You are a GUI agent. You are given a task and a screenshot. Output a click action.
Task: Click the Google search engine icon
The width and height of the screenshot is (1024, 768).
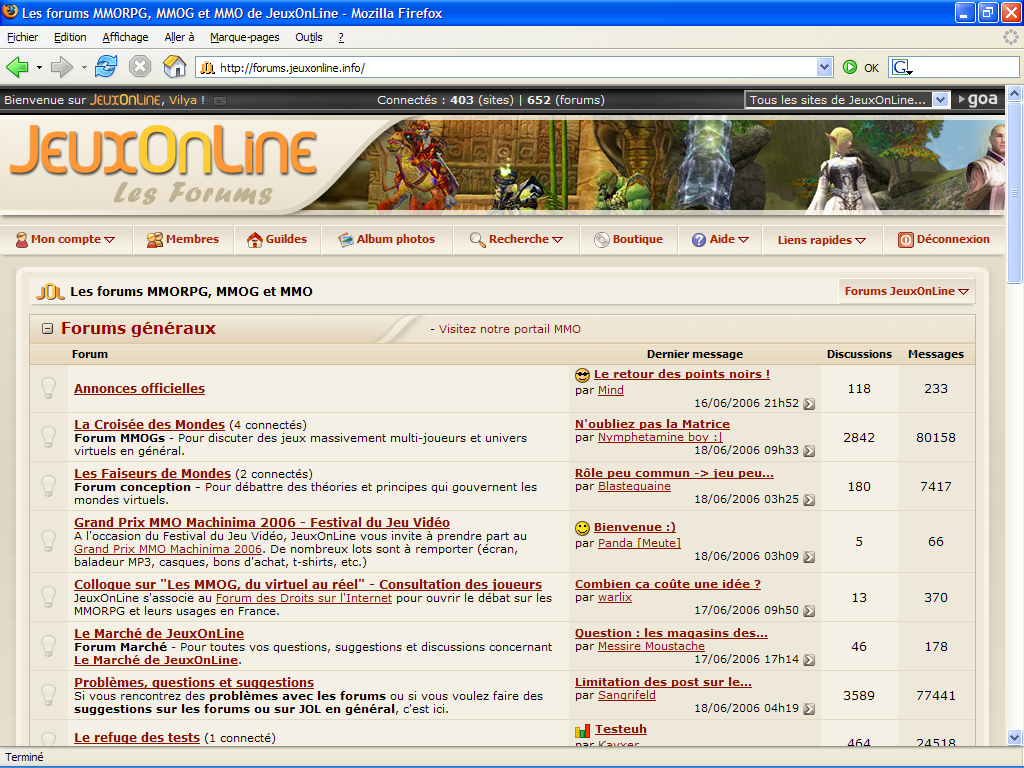point(901,67)
